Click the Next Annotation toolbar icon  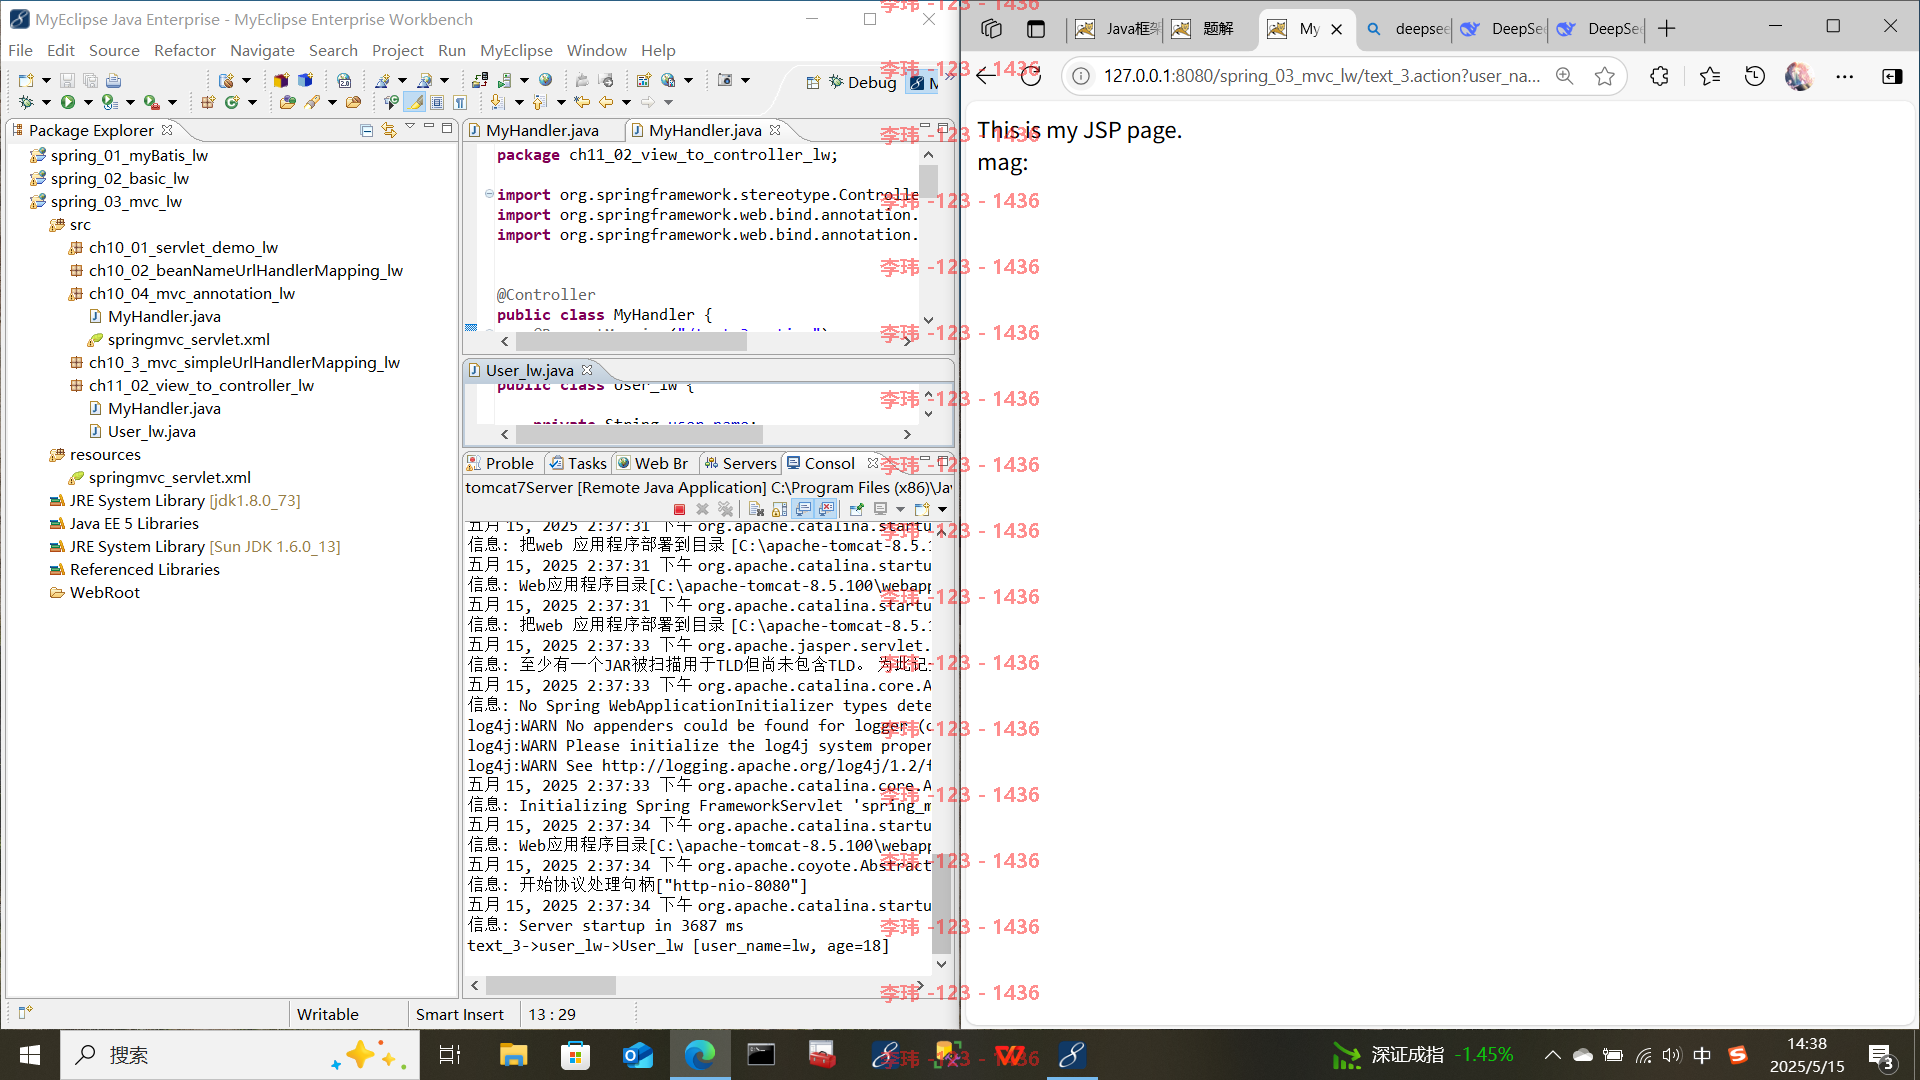click(x=498, y=102)
